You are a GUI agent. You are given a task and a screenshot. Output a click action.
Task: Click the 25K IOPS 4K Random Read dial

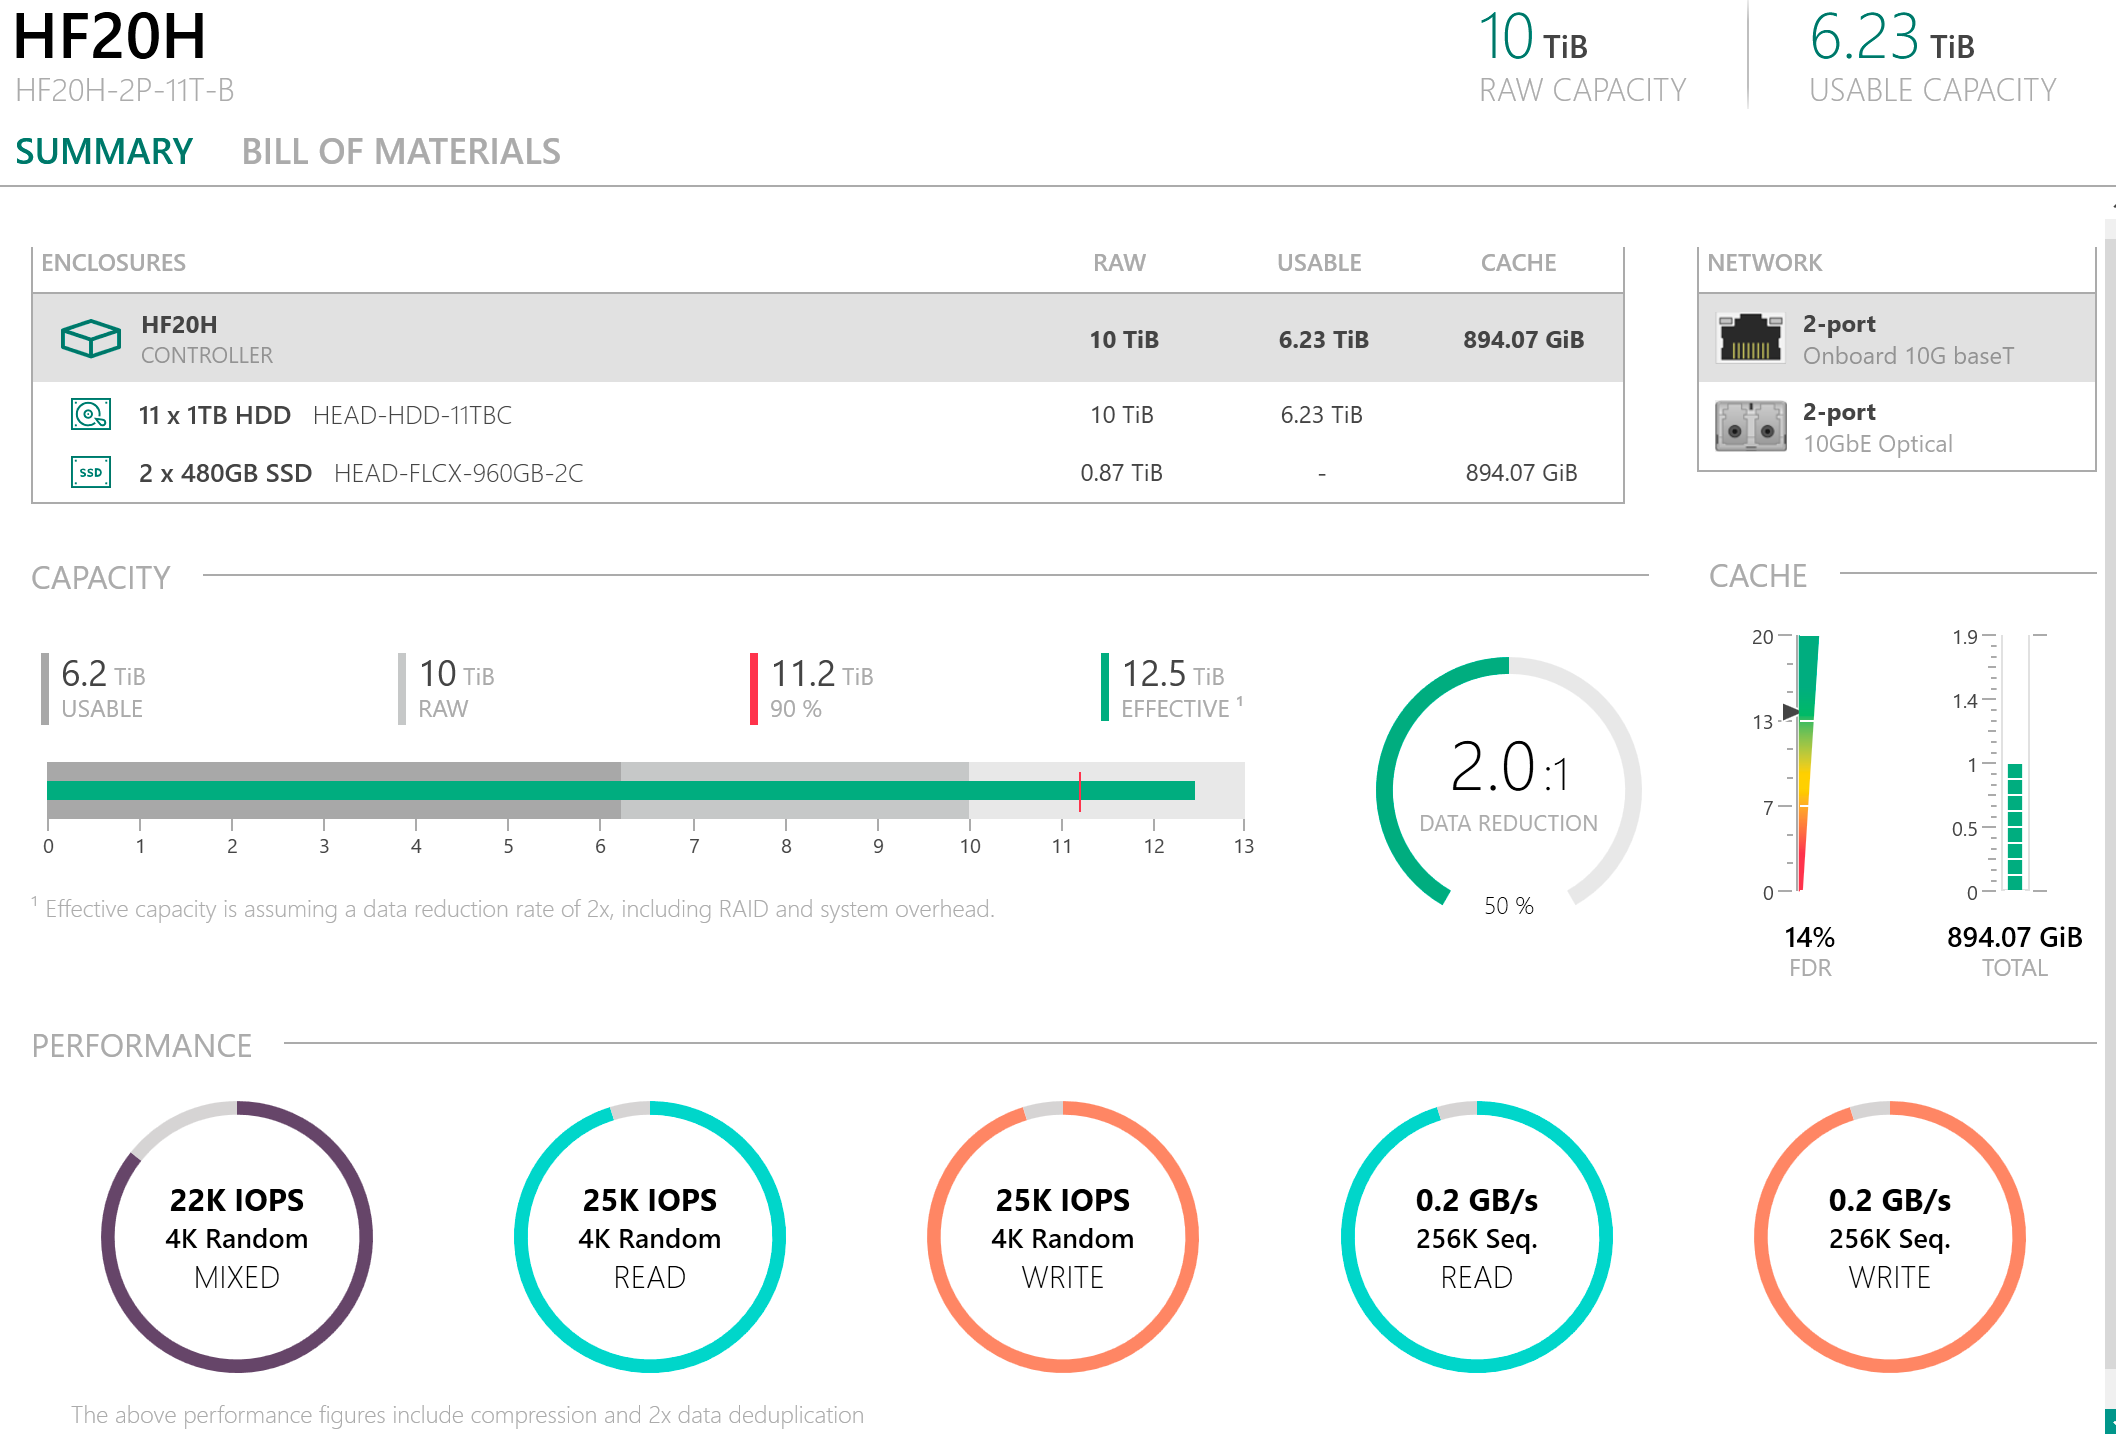coord(650,1237)
